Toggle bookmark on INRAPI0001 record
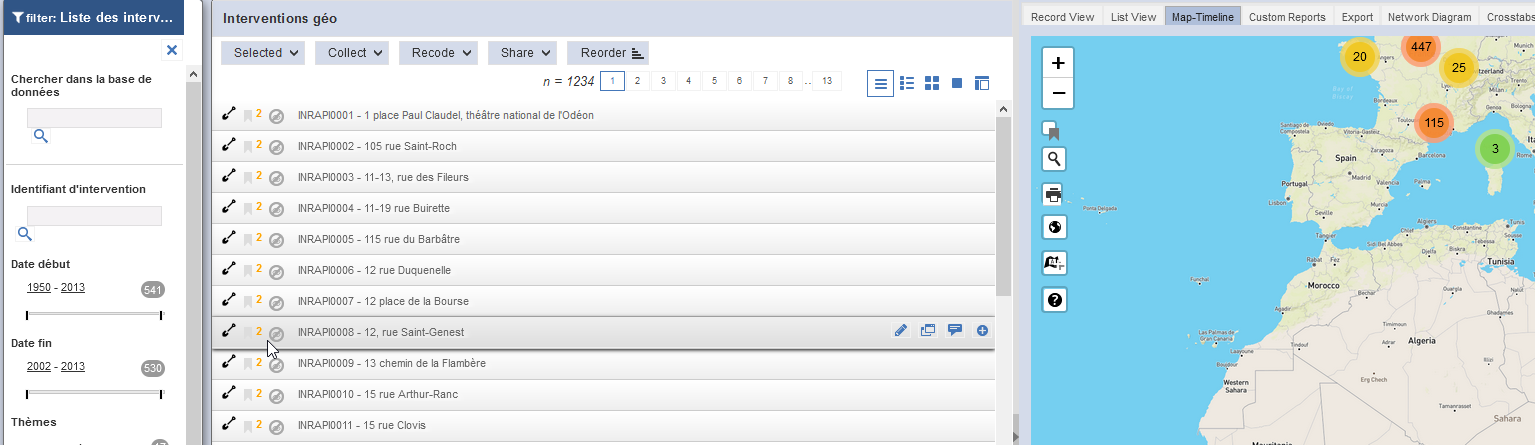The height and width of the screenshot is (445, 1535). click(247, 116)
